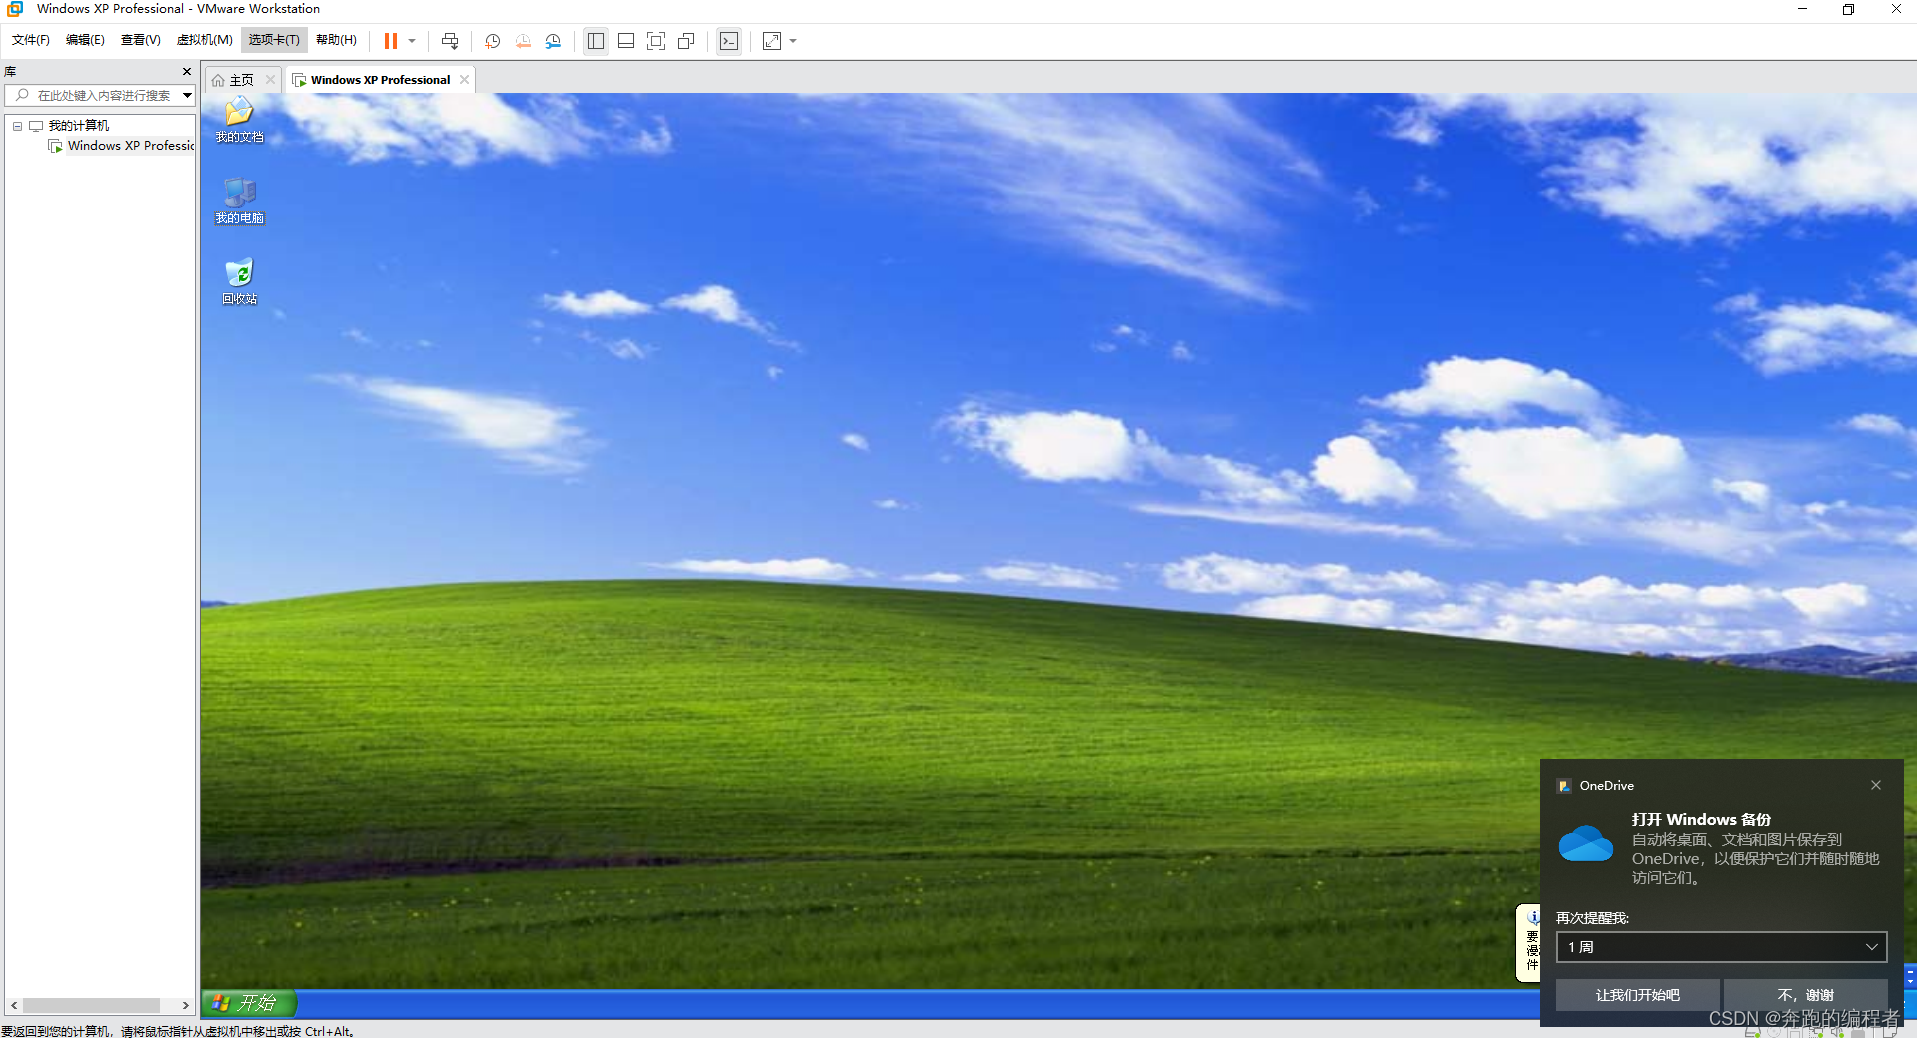This screenshot has height=1038, width=1917.
Task: Toggle the console view terminal icon
Action: [729, 41]
